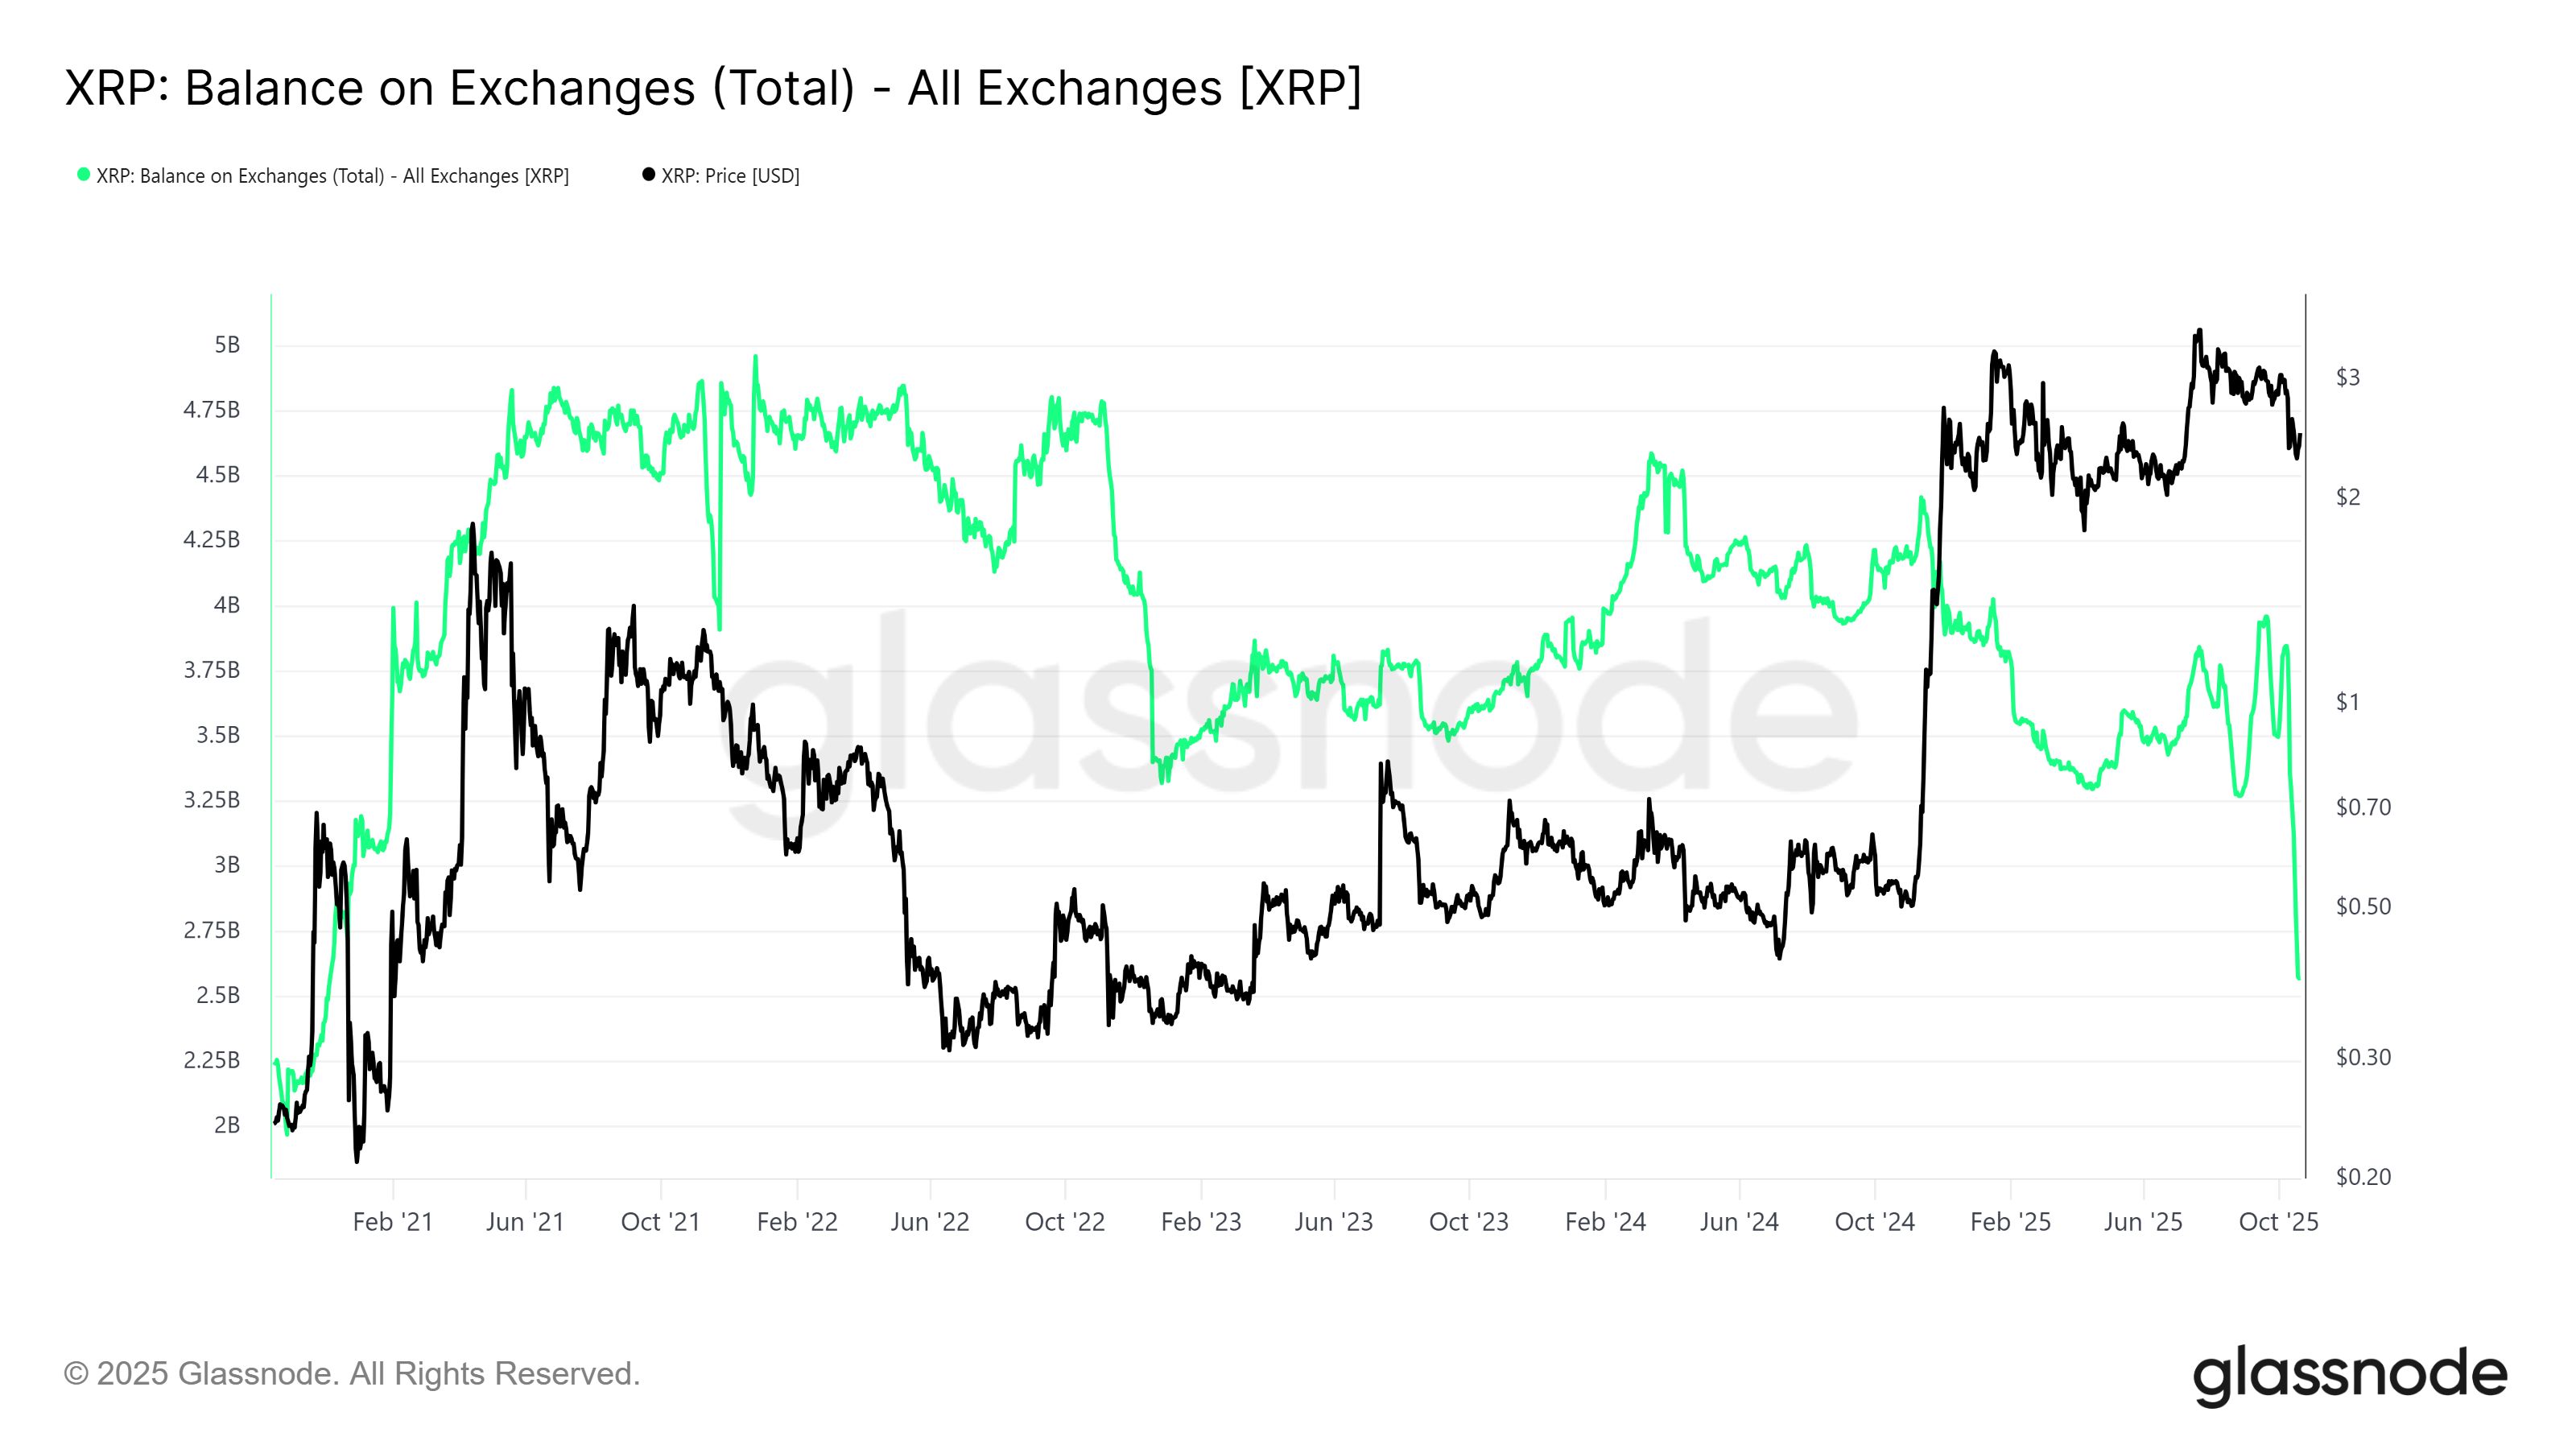This screenshot has height=1449, width=2576.
Task: Click the 3.5B balance axis label
Action: click(x=218, y=735)
